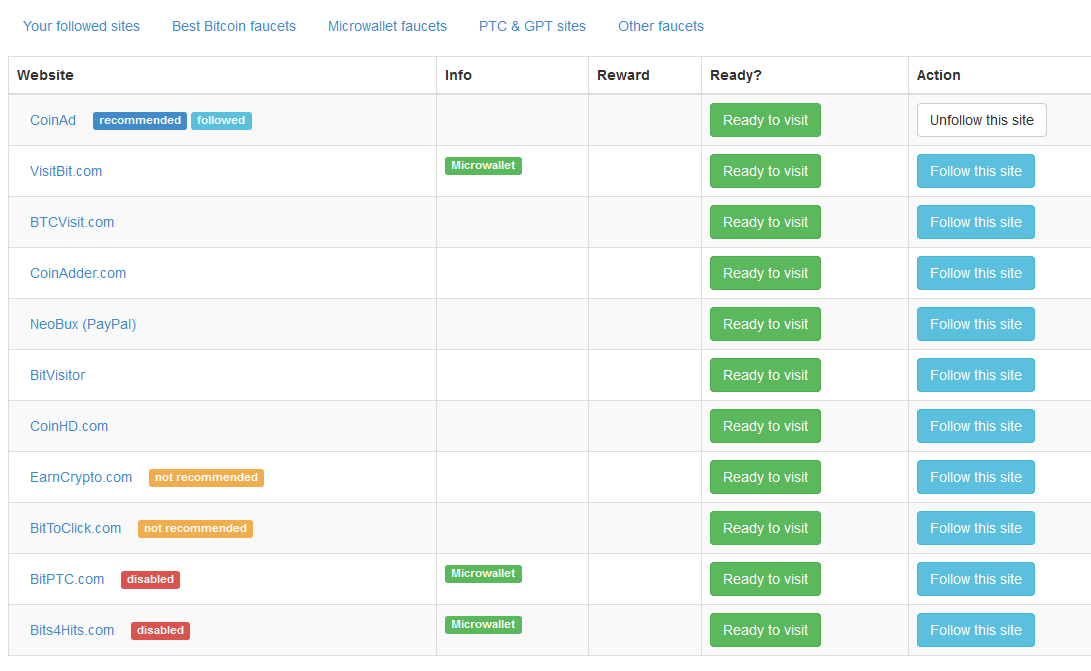The width and height of the screenshot is (1091, 671).
Task: Click Ready to visit for CoinAd
Action: [765, 120]
